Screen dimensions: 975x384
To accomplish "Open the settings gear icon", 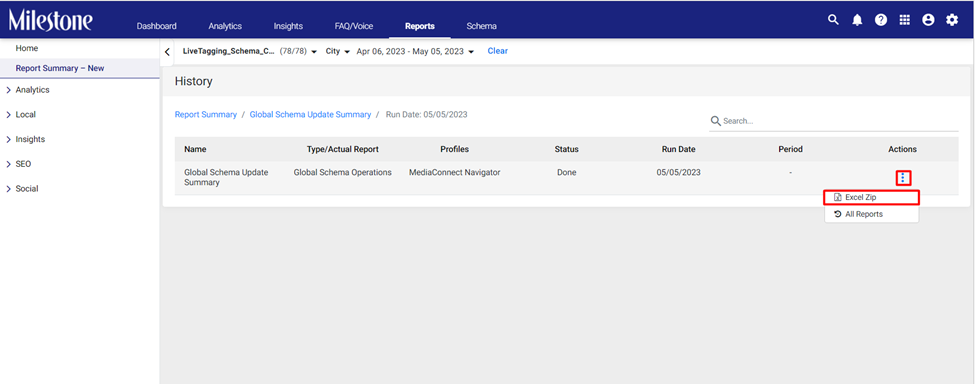I will coord(952,20).
